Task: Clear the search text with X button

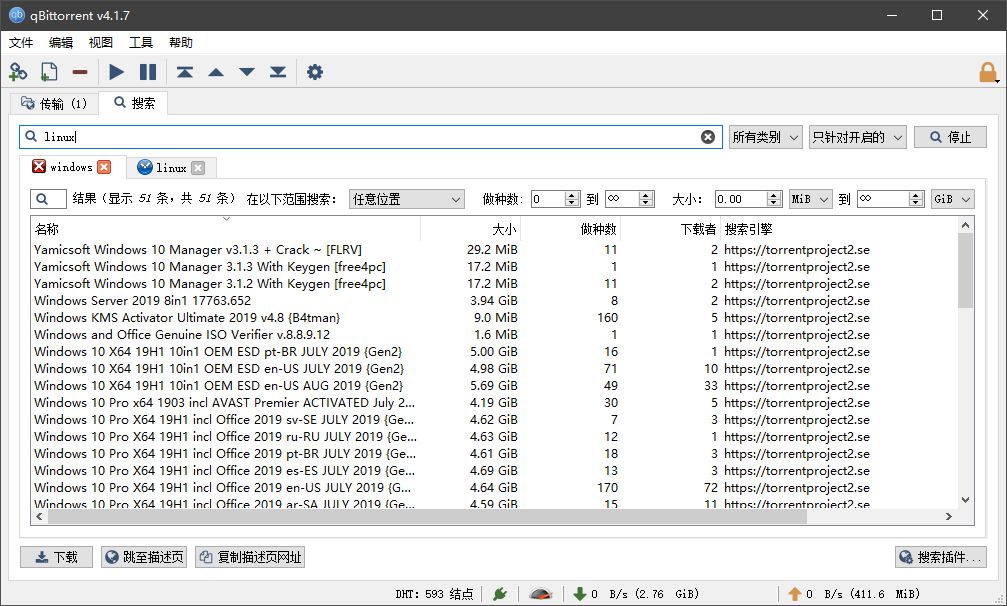Action: click(x=708, y=137)
